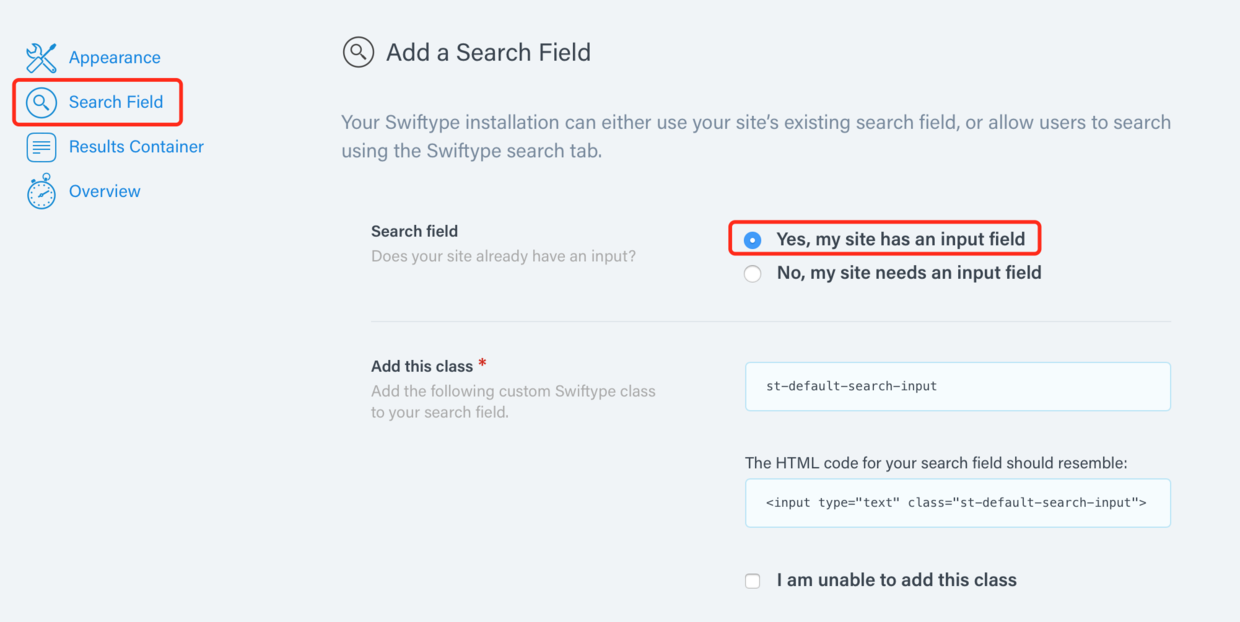The height and width of the screenshot is (622, 1240).
Task: Click the red asterisk next to "Add this class"
Action: click(x=483, y=364)
